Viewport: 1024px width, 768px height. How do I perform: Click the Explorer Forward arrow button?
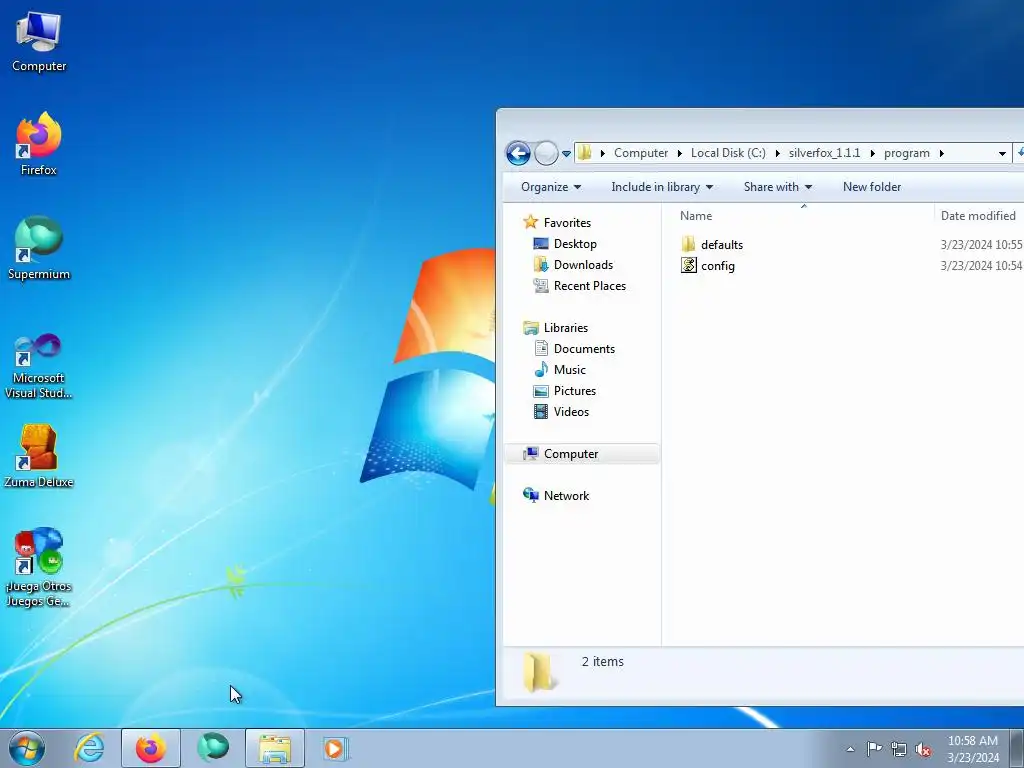[546, 153]
